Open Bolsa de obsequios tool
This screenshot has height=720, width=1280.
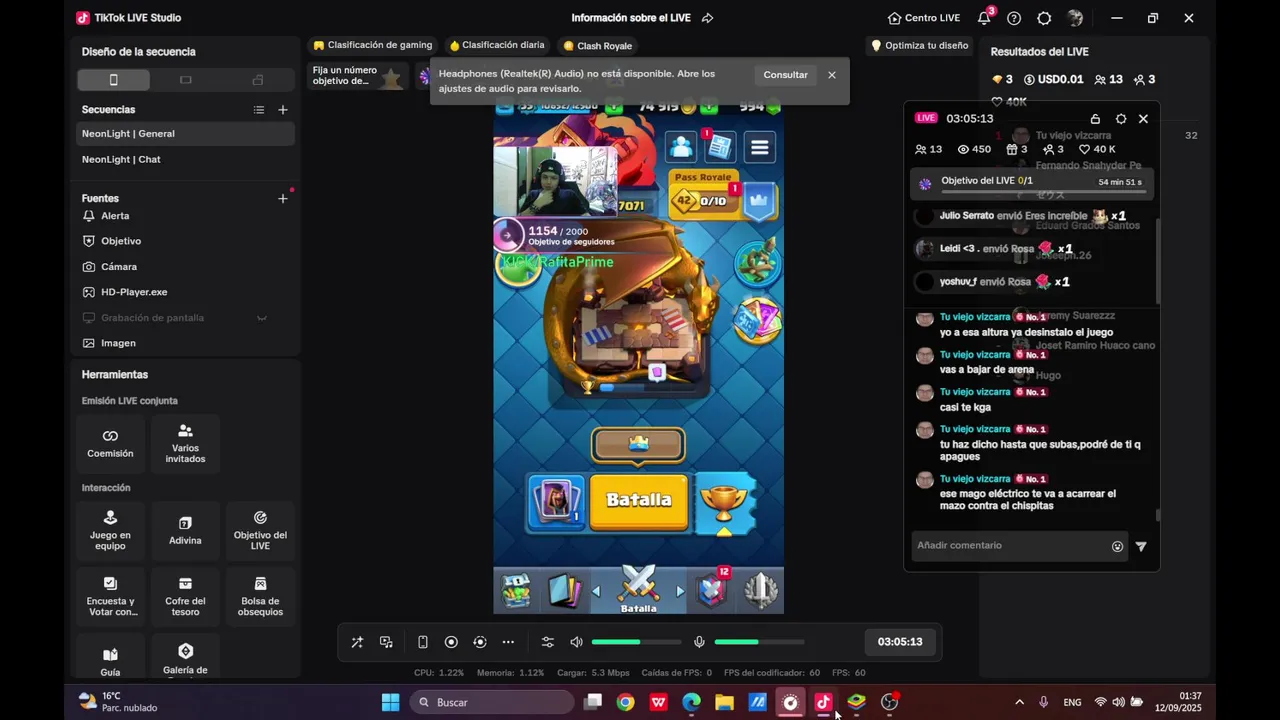click(x=260, y=596)
